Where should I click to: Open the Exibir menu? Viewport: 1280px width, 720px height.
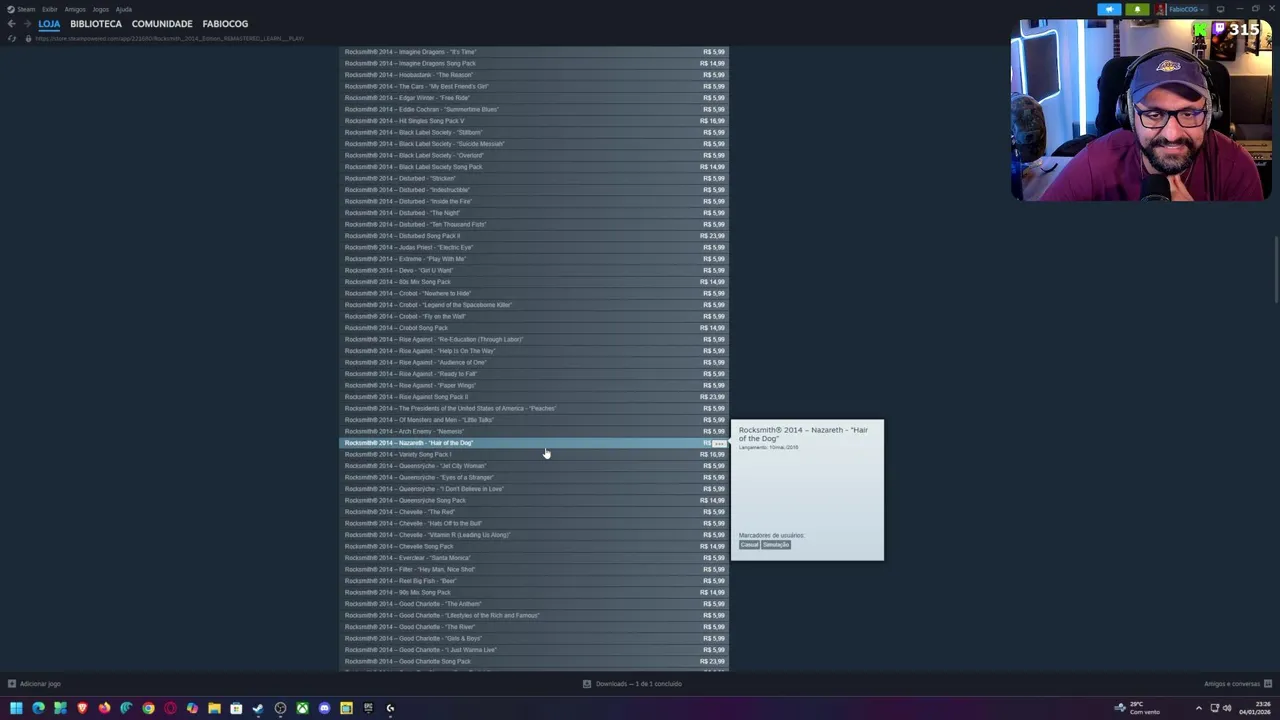point(49,9)
